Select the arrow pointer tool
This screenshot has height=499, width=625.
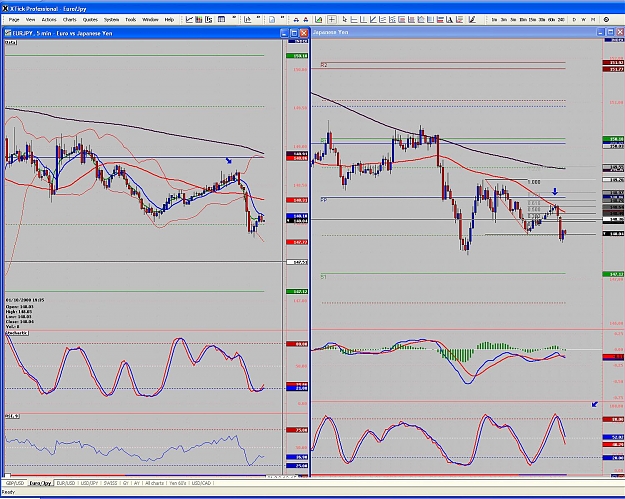pos(345,20)
